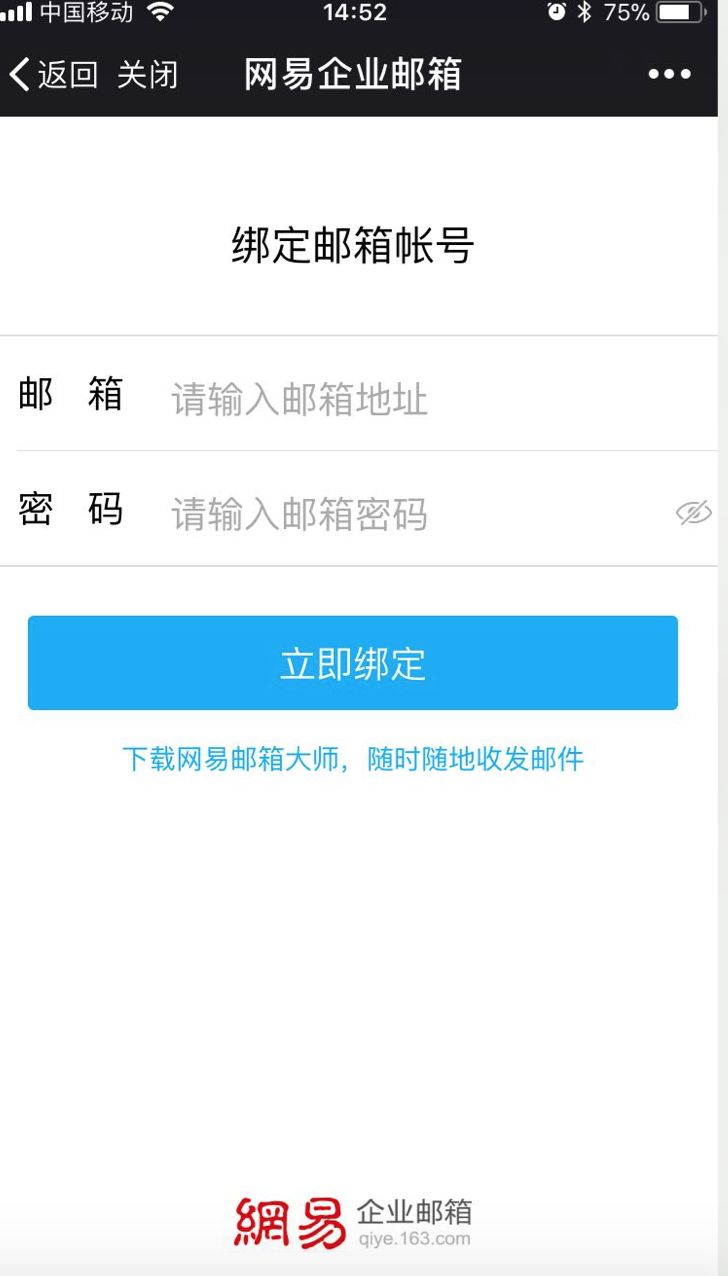Click the 立即绑定 button
Screen dimensions: 728x1276
(353, 663)
